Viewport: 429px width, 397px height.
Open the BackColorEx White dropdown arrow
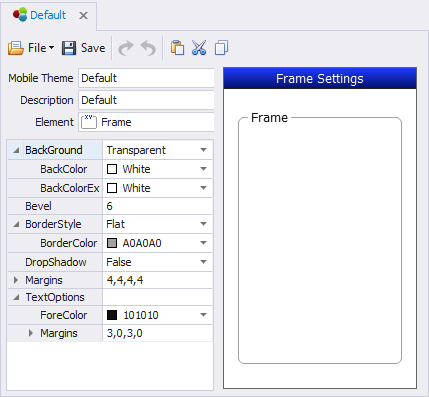203,188
